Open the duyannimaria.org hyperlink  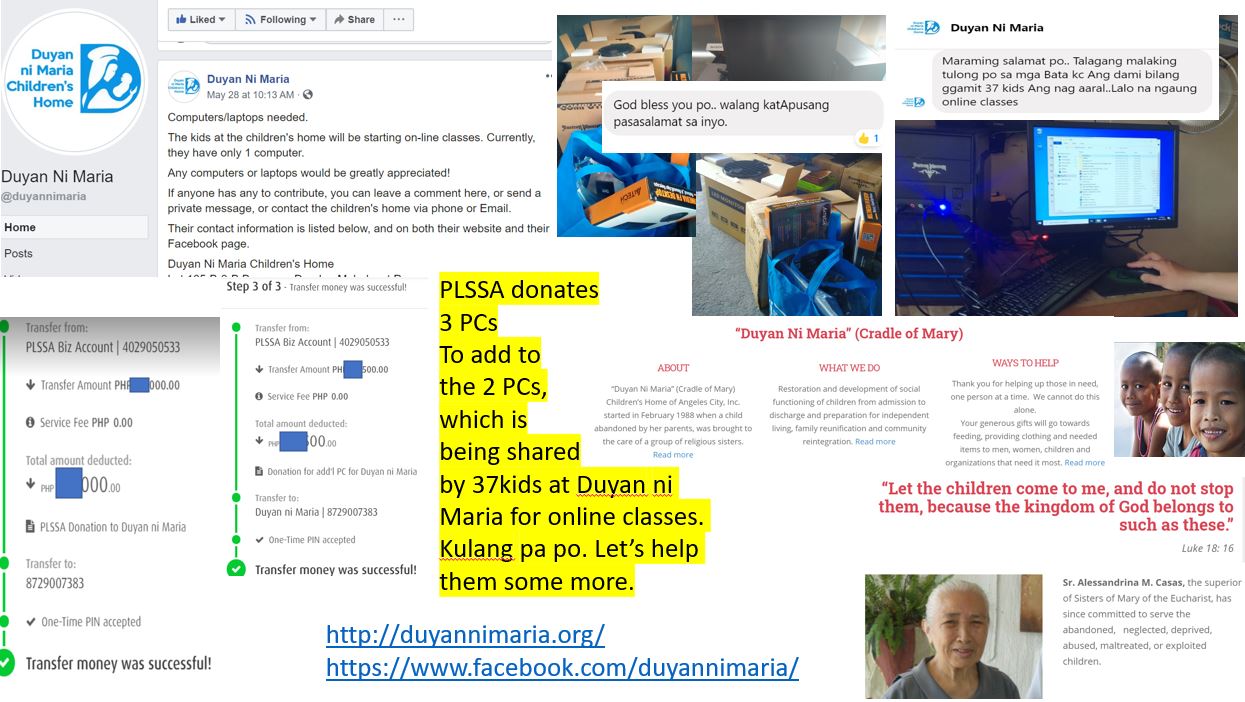click(x=465, y=635)
